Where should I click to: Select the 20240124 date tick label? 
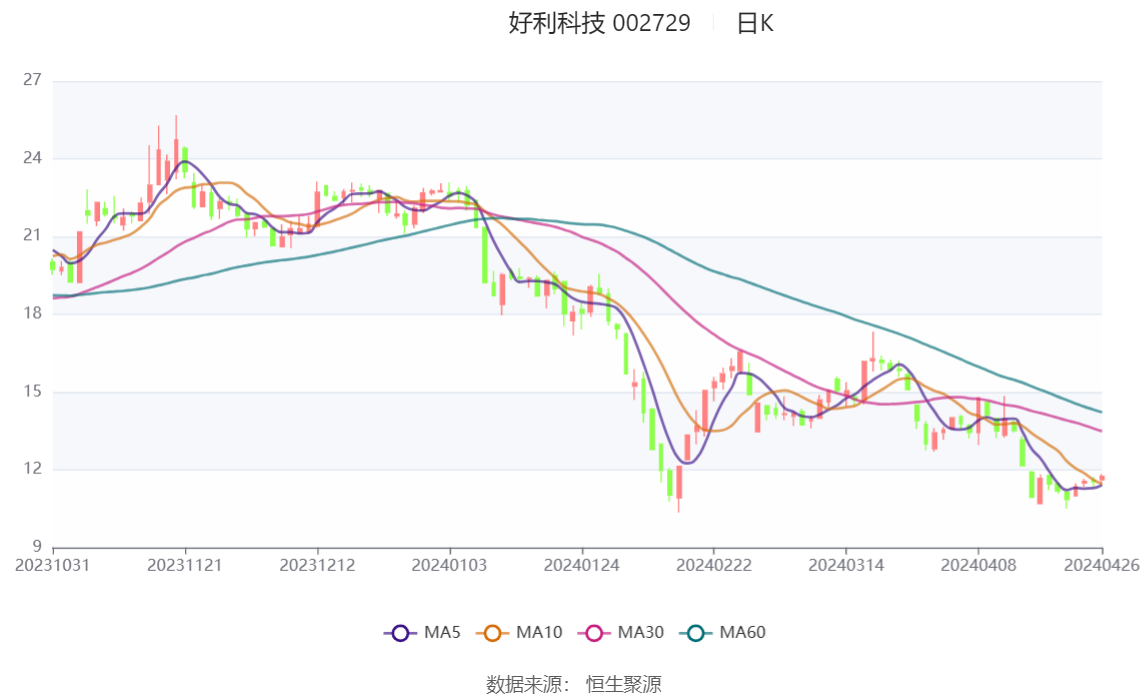[581, 565]
